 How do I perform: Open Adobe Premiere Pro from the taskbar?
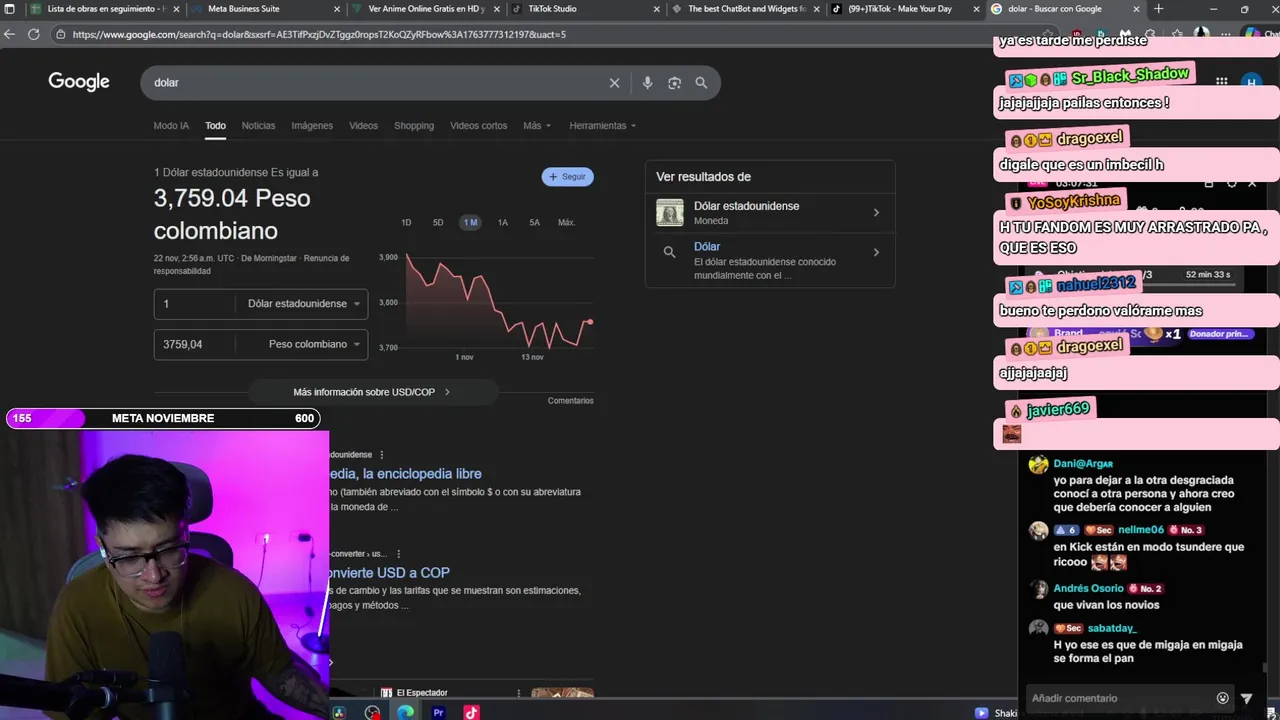438,712
